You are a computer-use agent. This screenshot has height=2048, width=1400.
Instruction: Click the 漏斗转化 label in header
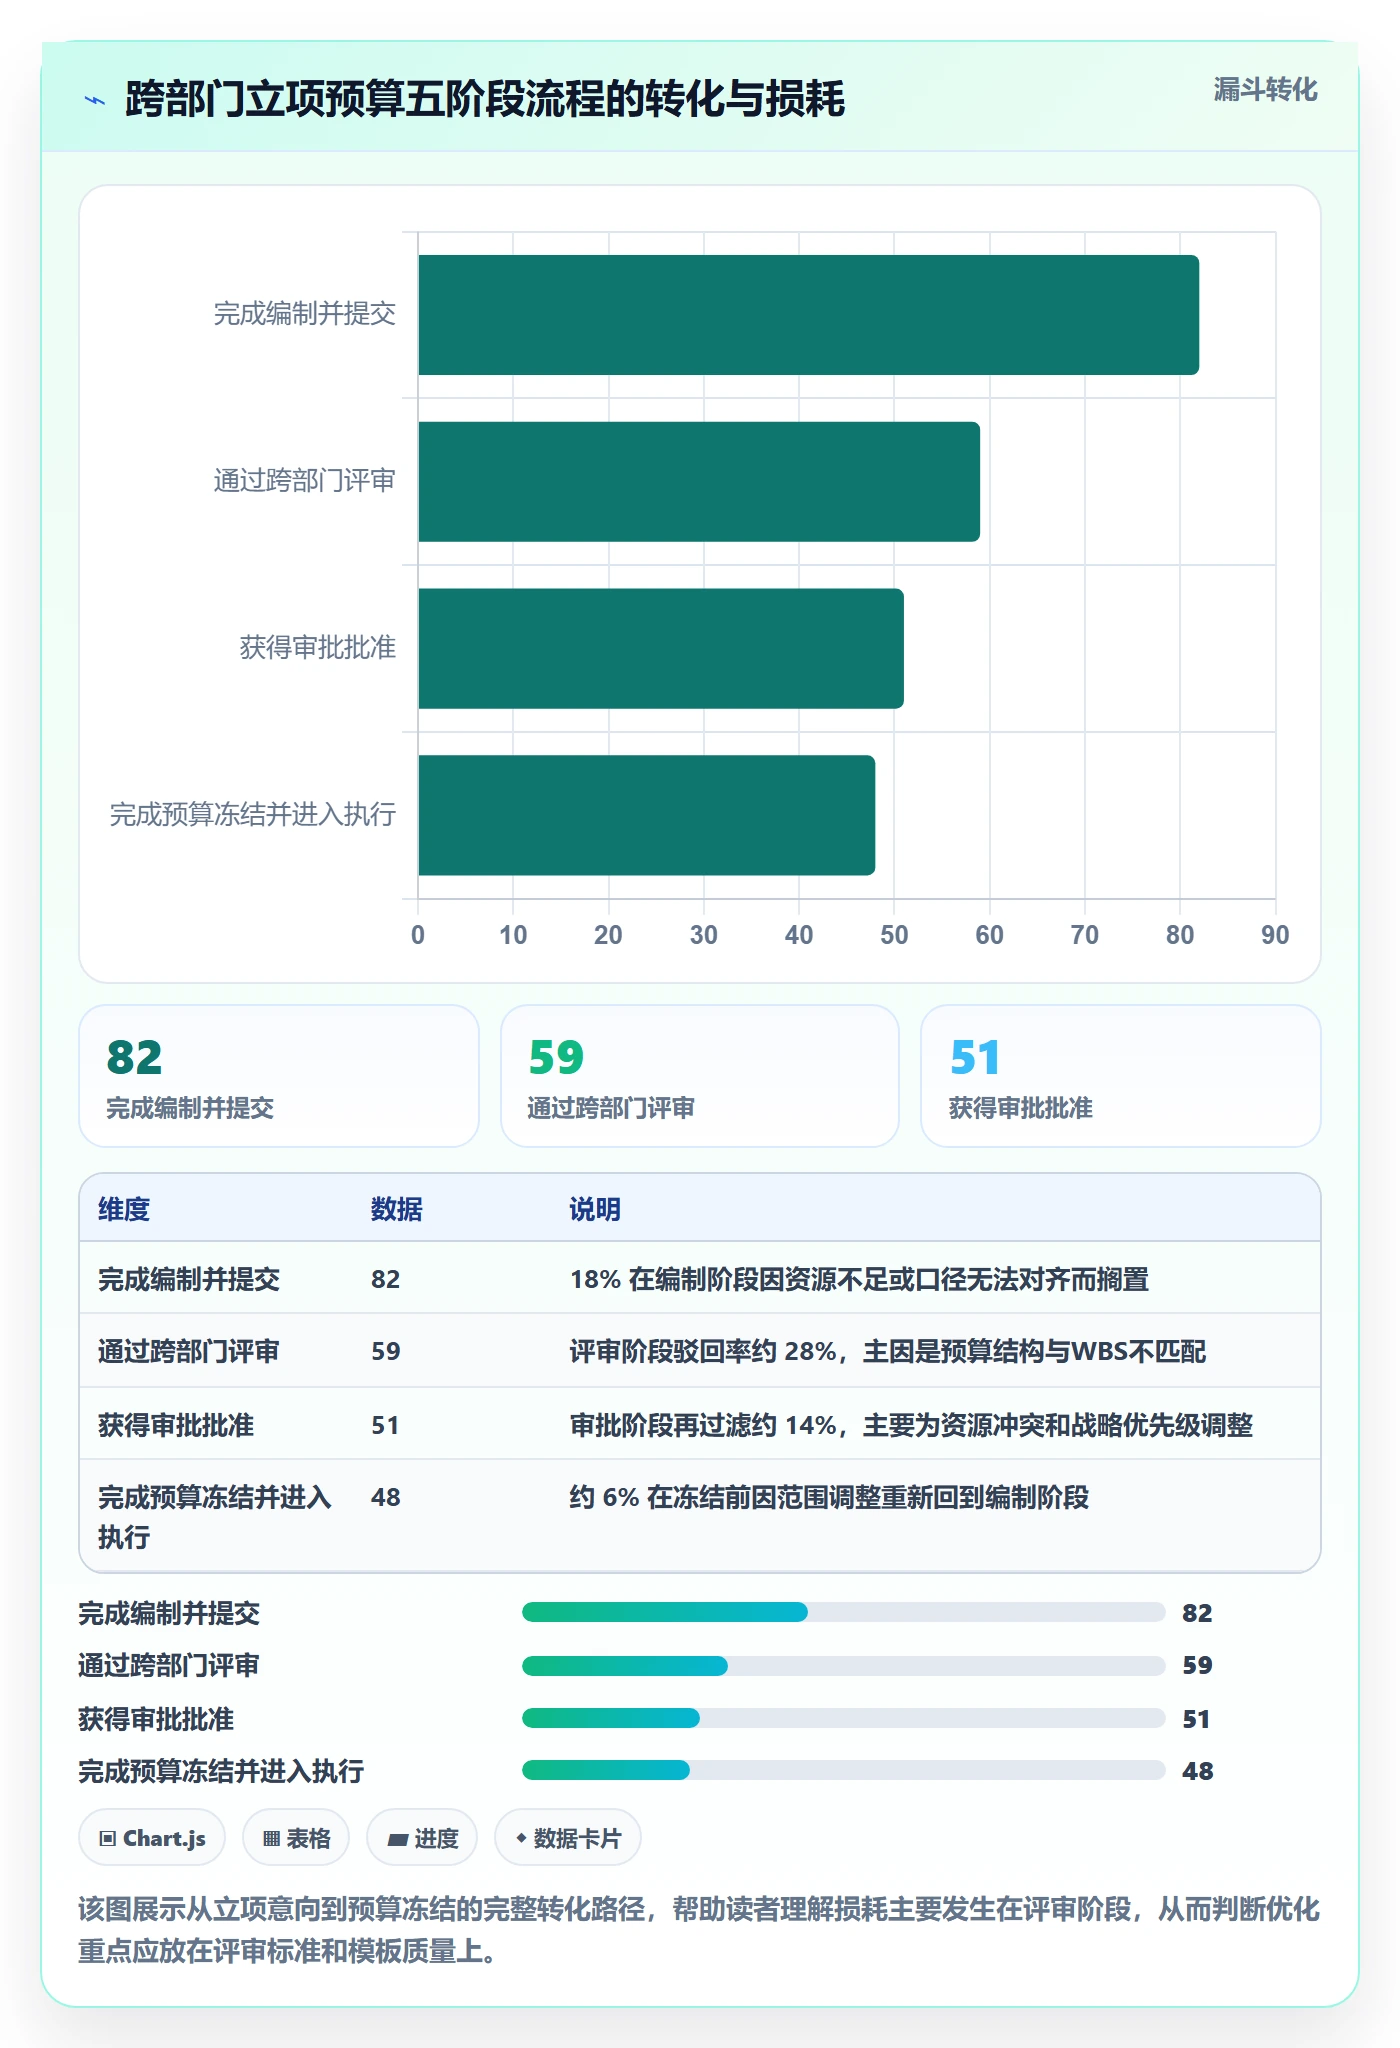click(1265, 90)
